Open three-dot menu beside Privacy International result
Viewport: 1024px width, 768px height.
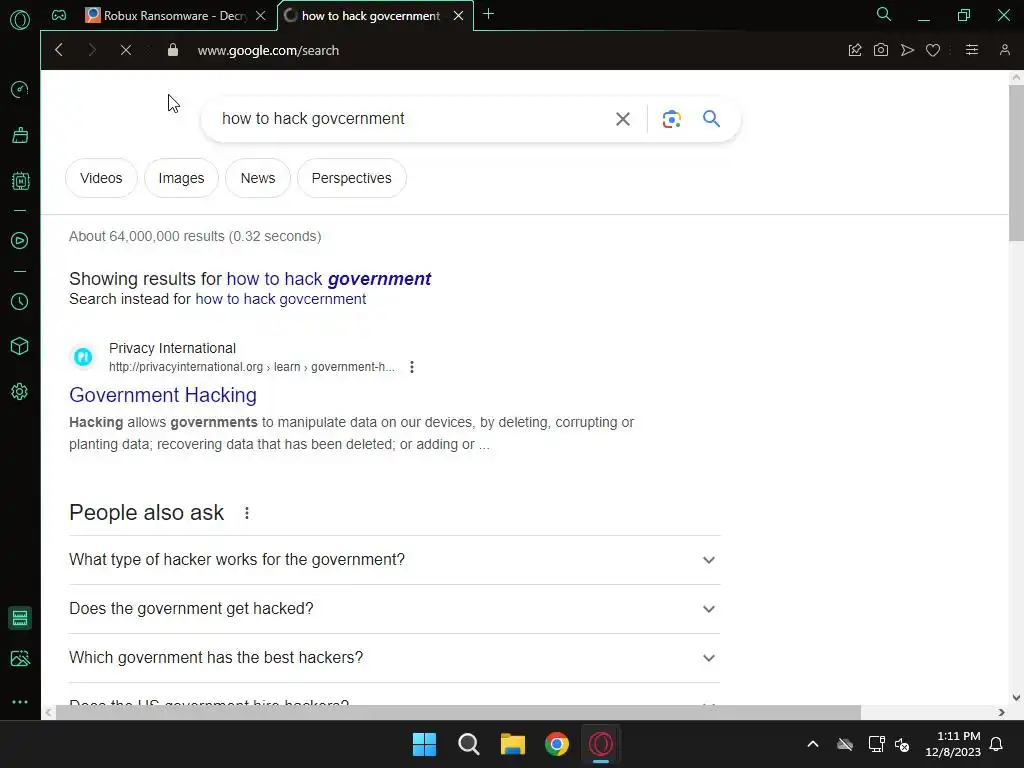tap(411, 367)
